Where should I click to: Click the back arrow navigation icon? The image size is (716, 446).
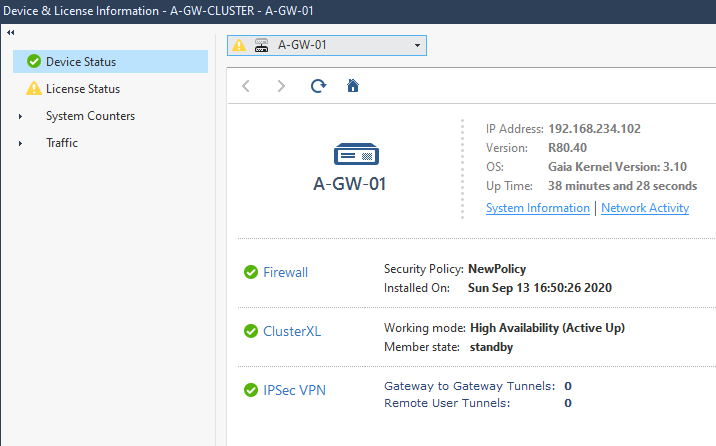[x=246, y=86]
